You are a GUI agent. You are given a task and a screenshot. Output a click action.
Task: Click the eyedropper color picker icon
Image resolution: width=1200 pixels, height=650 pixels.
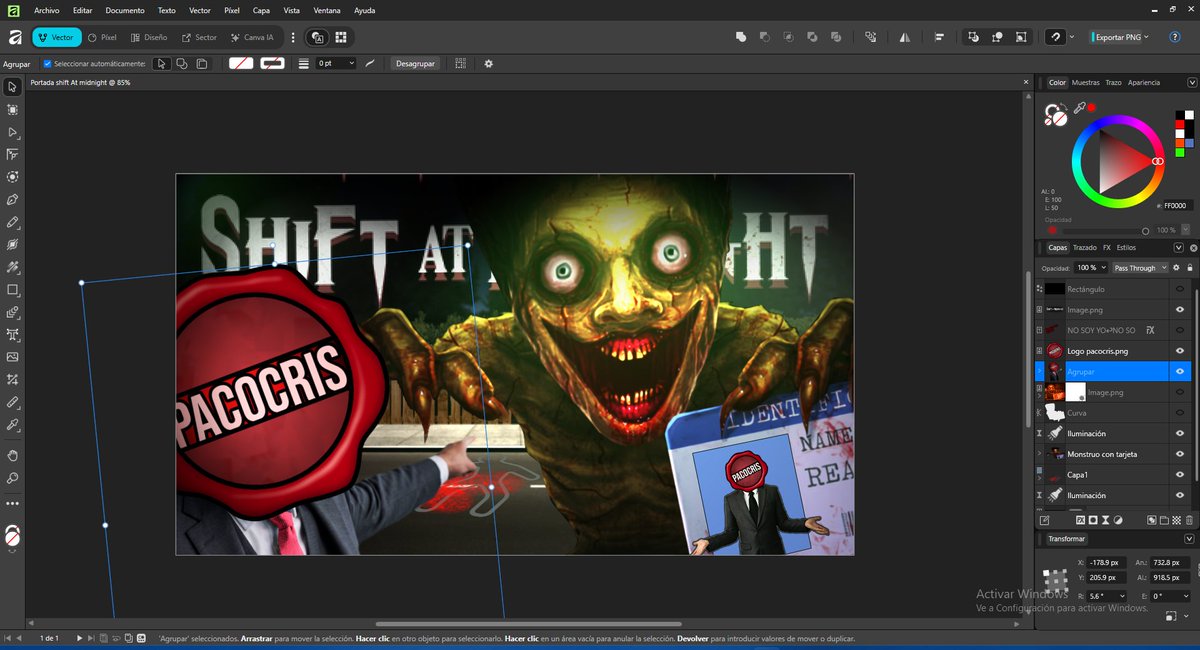point(1079,107)
